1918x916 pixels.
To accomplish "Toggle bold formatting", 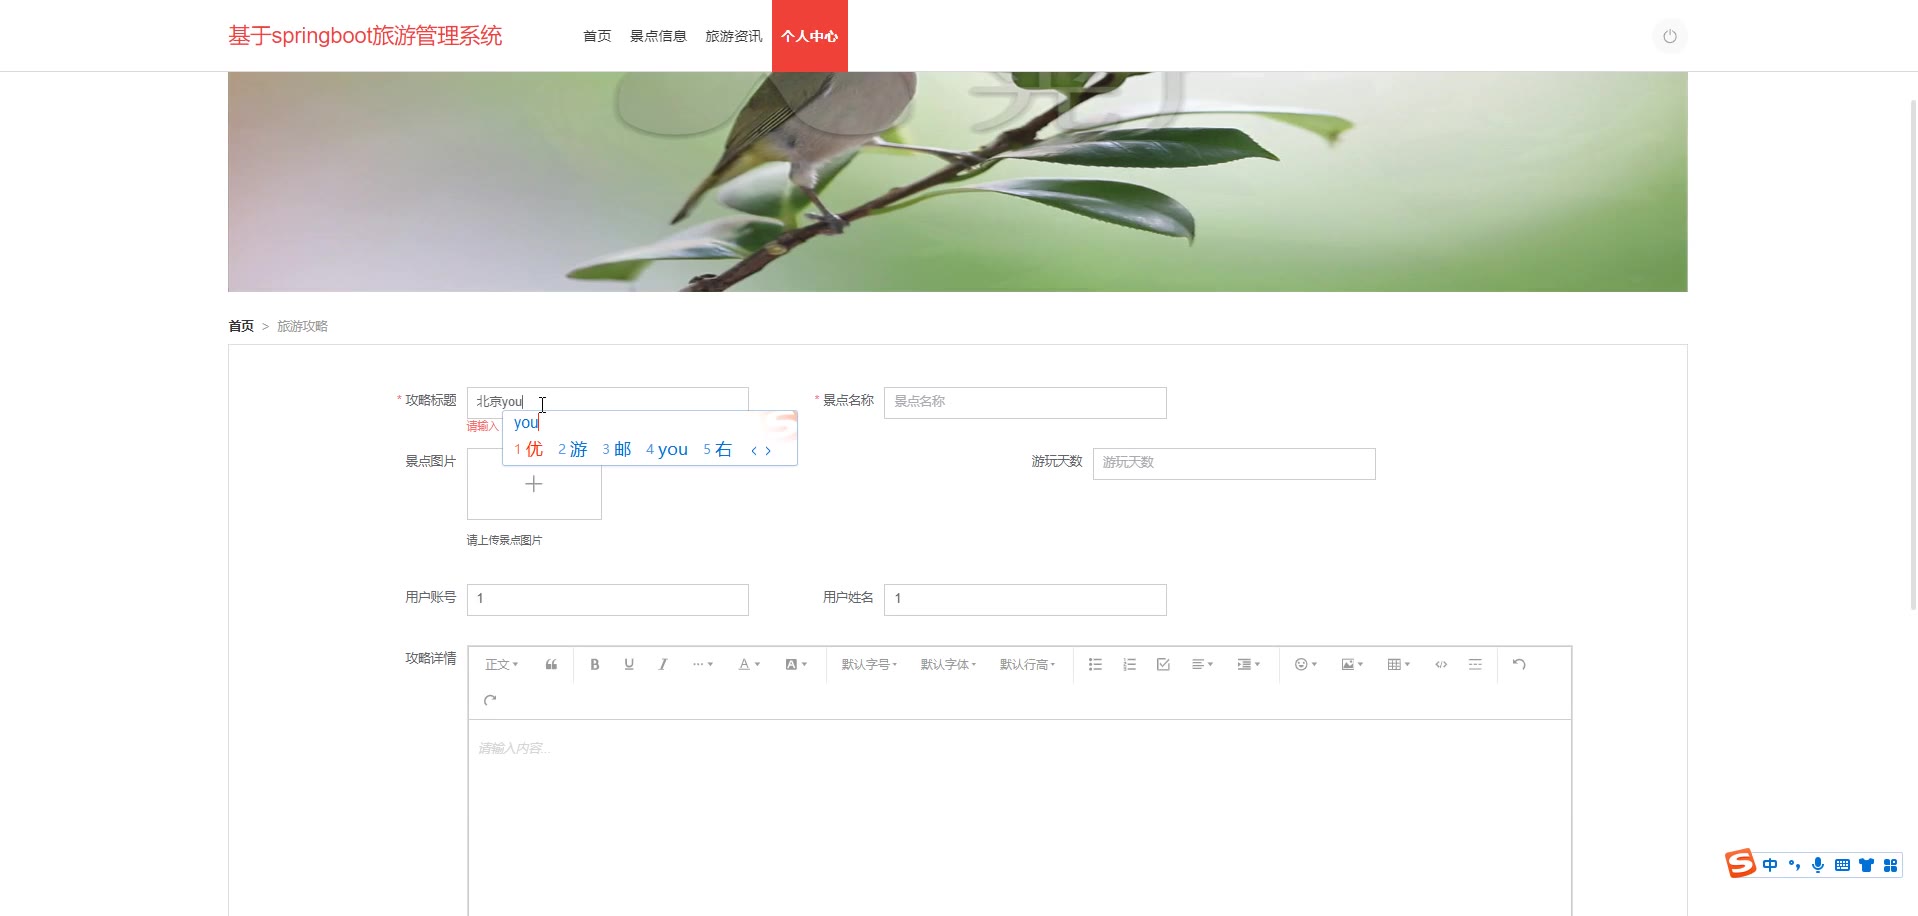I will [594, 665].
